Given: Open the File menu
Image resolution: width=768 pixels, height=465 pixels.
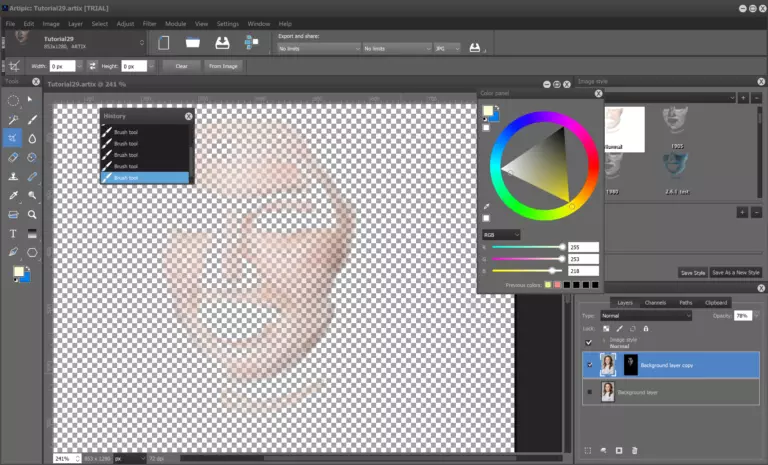Looking at the screenshot, I should point(10,24).
